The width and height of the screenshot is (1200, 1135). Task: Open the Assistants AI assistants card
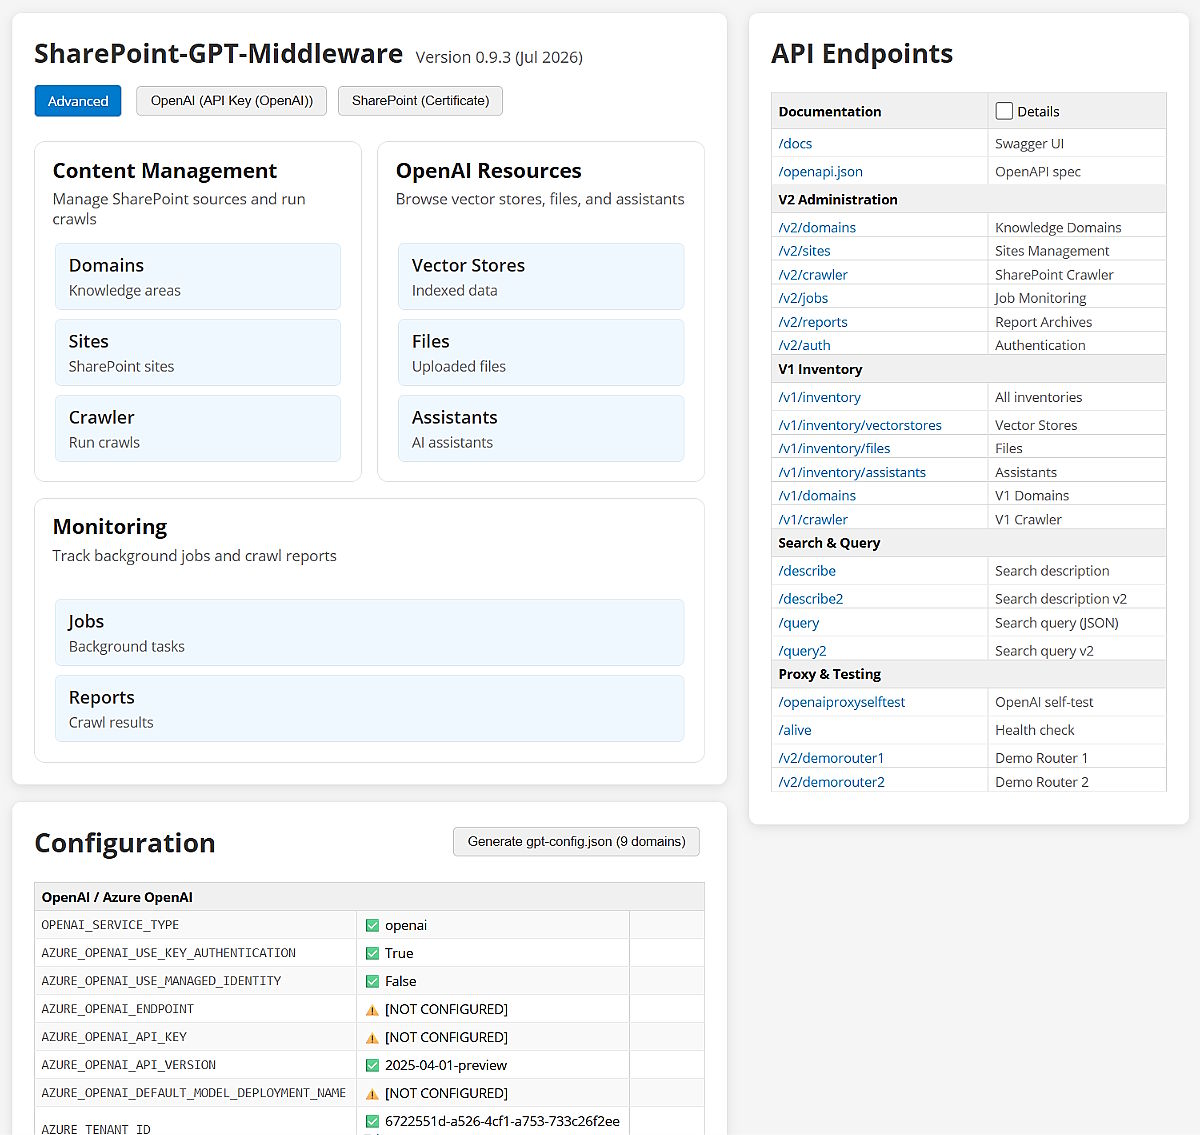541,429
